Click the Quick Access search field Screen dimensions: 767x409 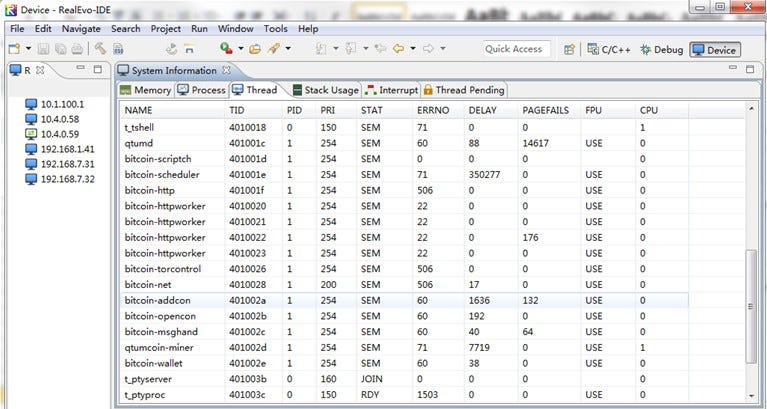516,49
